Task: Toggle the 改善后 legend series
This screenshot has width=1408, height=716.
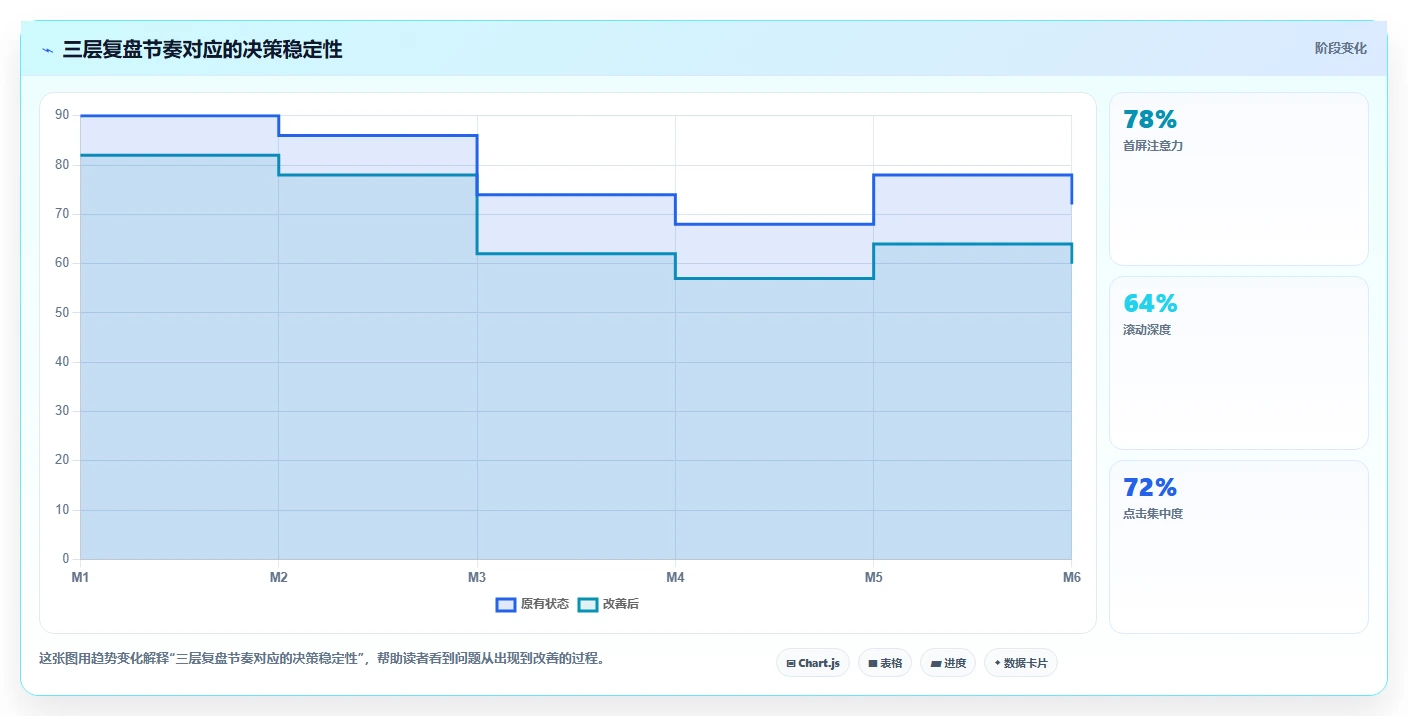Action: coord(609,604)
